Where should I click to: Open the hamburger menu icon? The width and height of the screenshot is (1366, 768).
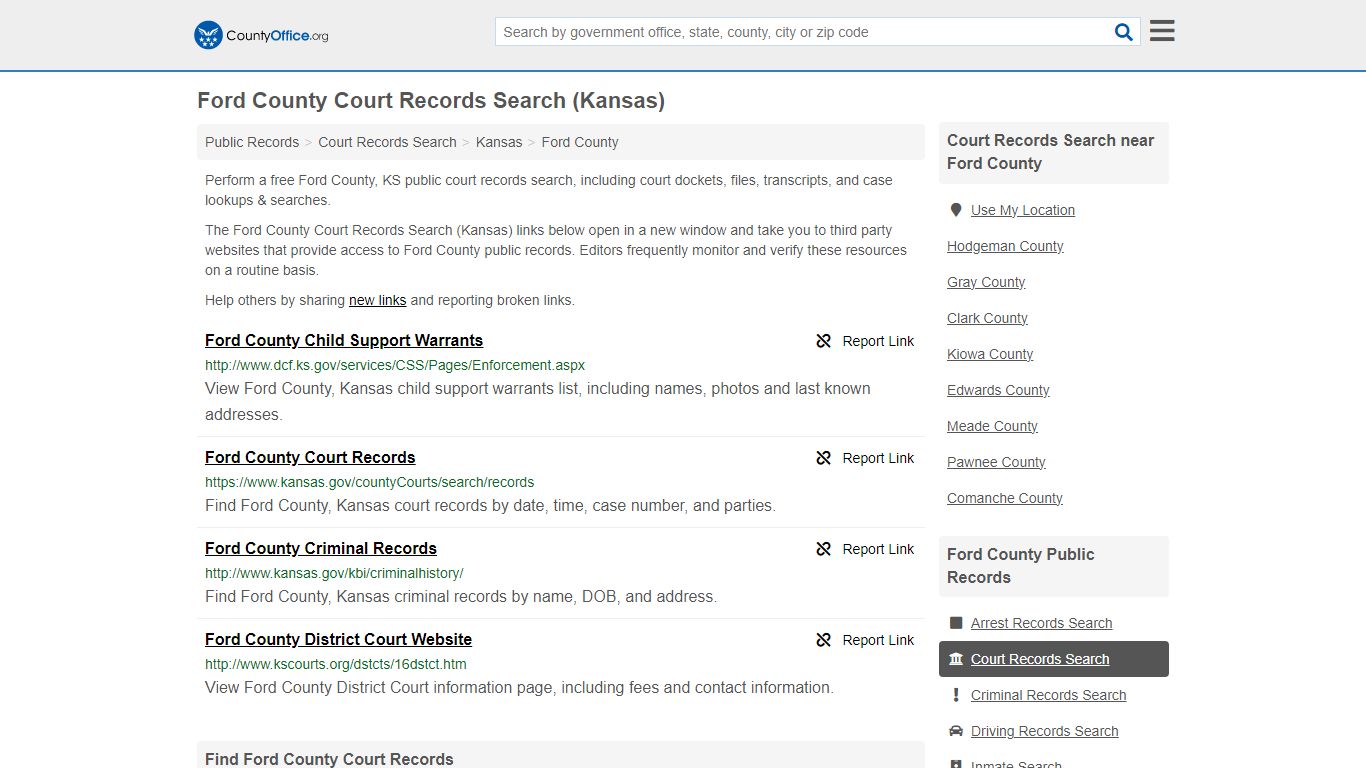(x=1162, y=31)
